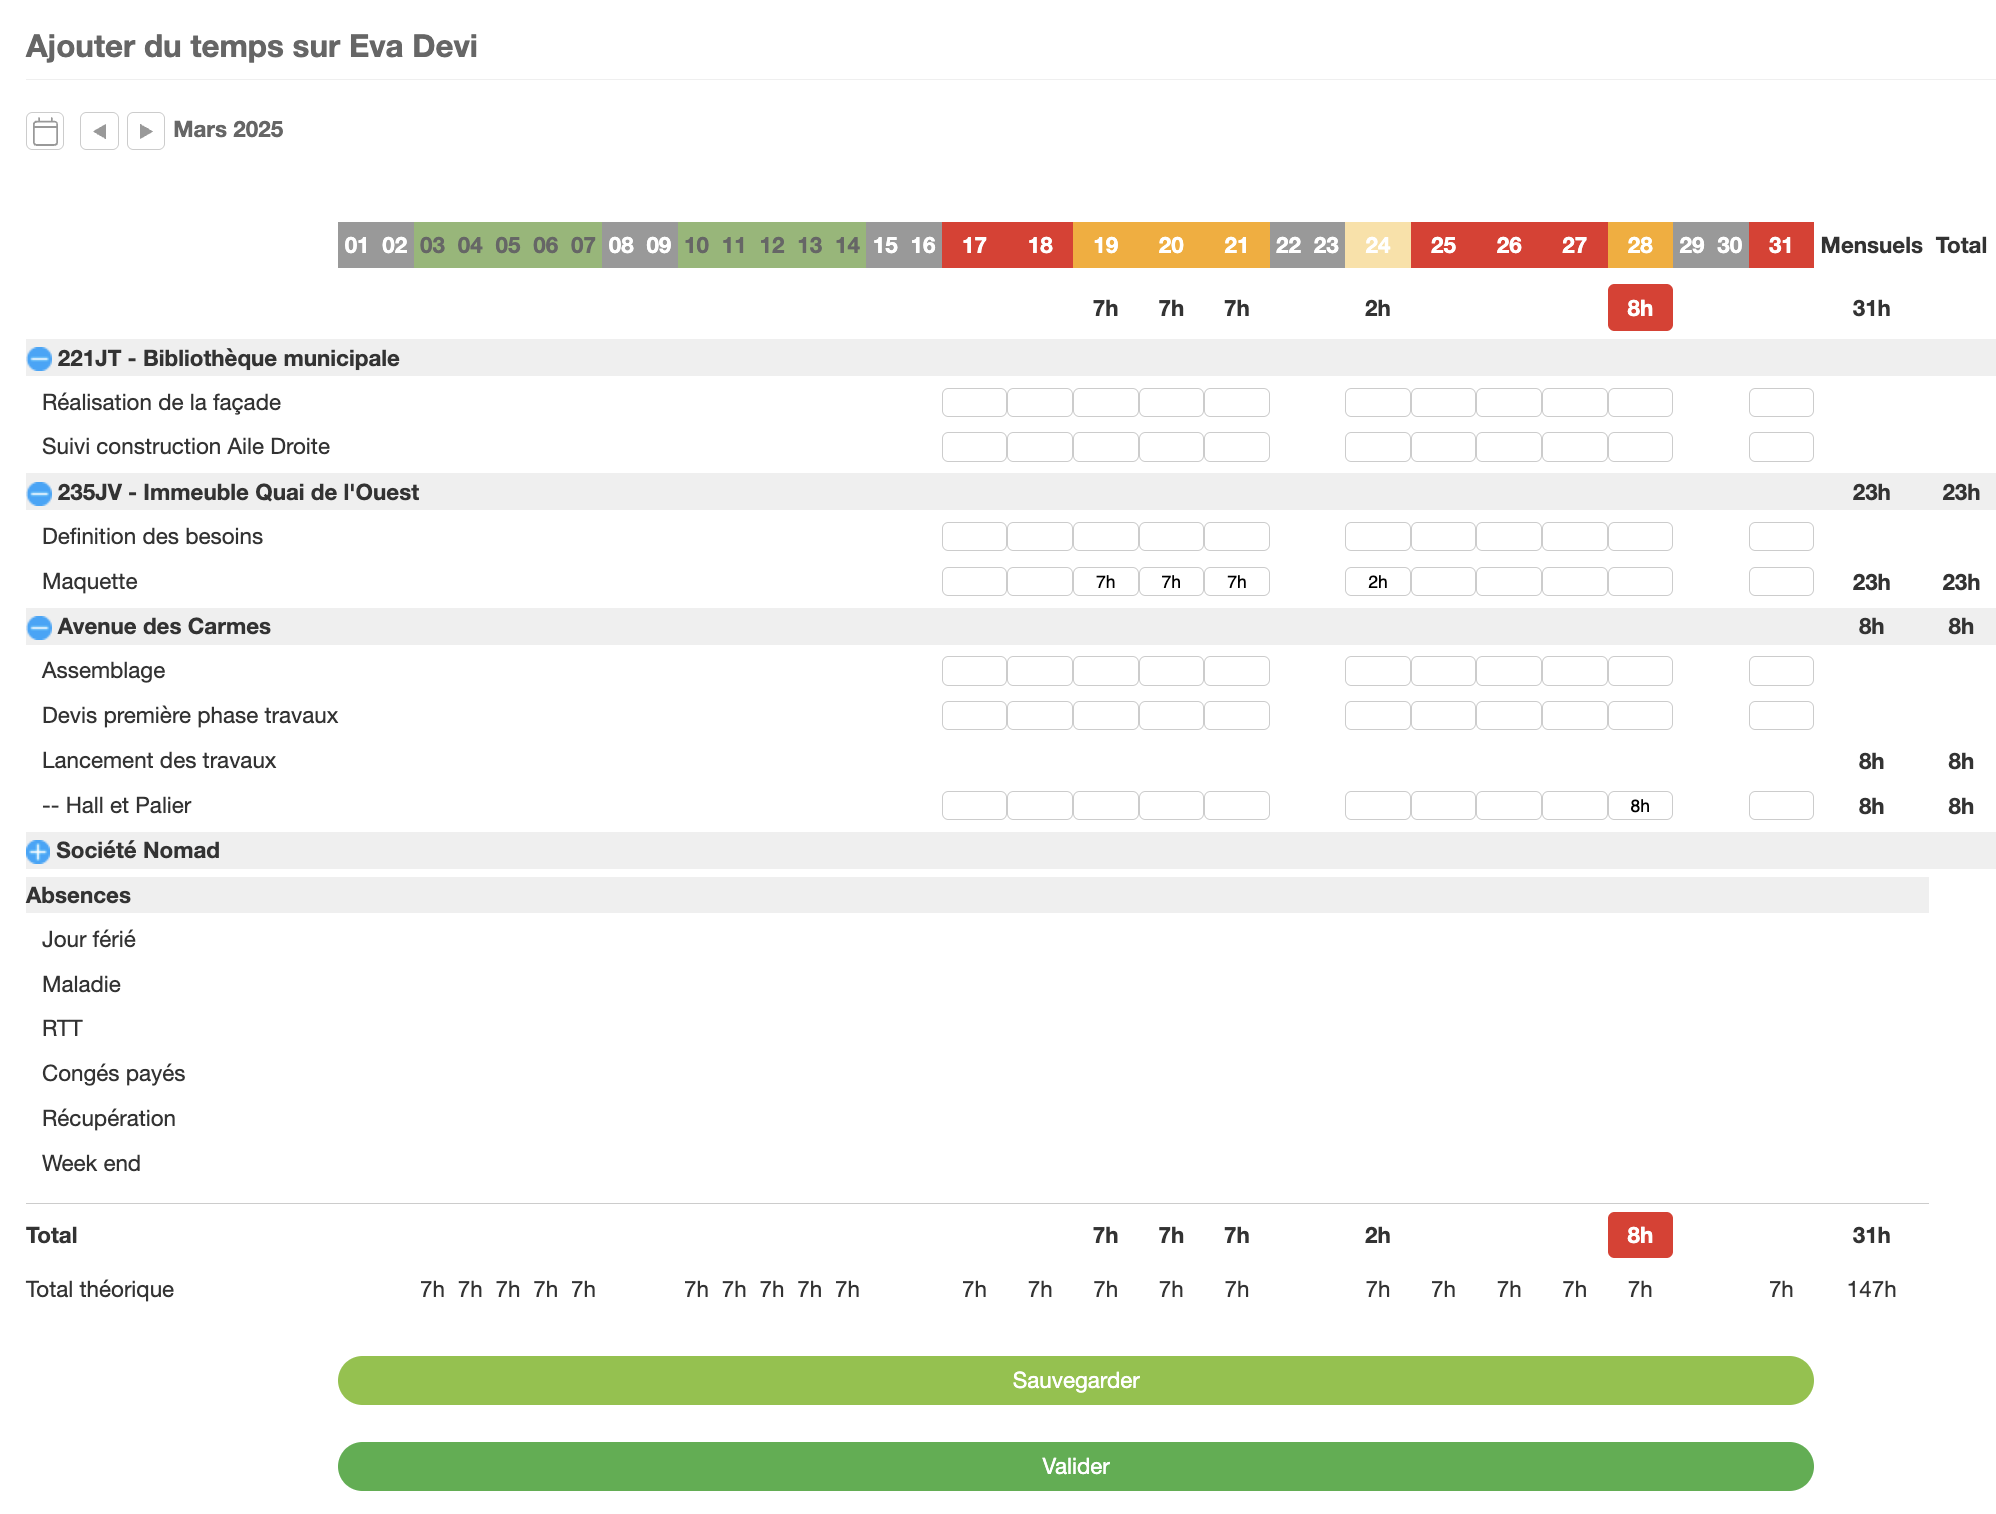Click the 147h theoretical monthly total
Image resolution: width=1996 pixels, height=1514 pixels.
point(1871,1290)
